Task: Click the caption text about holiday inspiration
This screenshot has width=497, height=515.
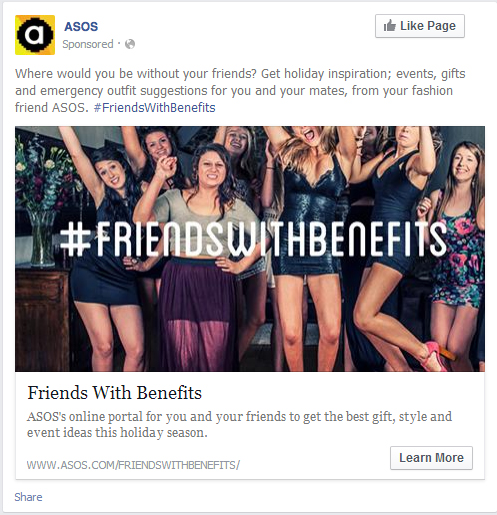Action: click(x=240, y=91)
